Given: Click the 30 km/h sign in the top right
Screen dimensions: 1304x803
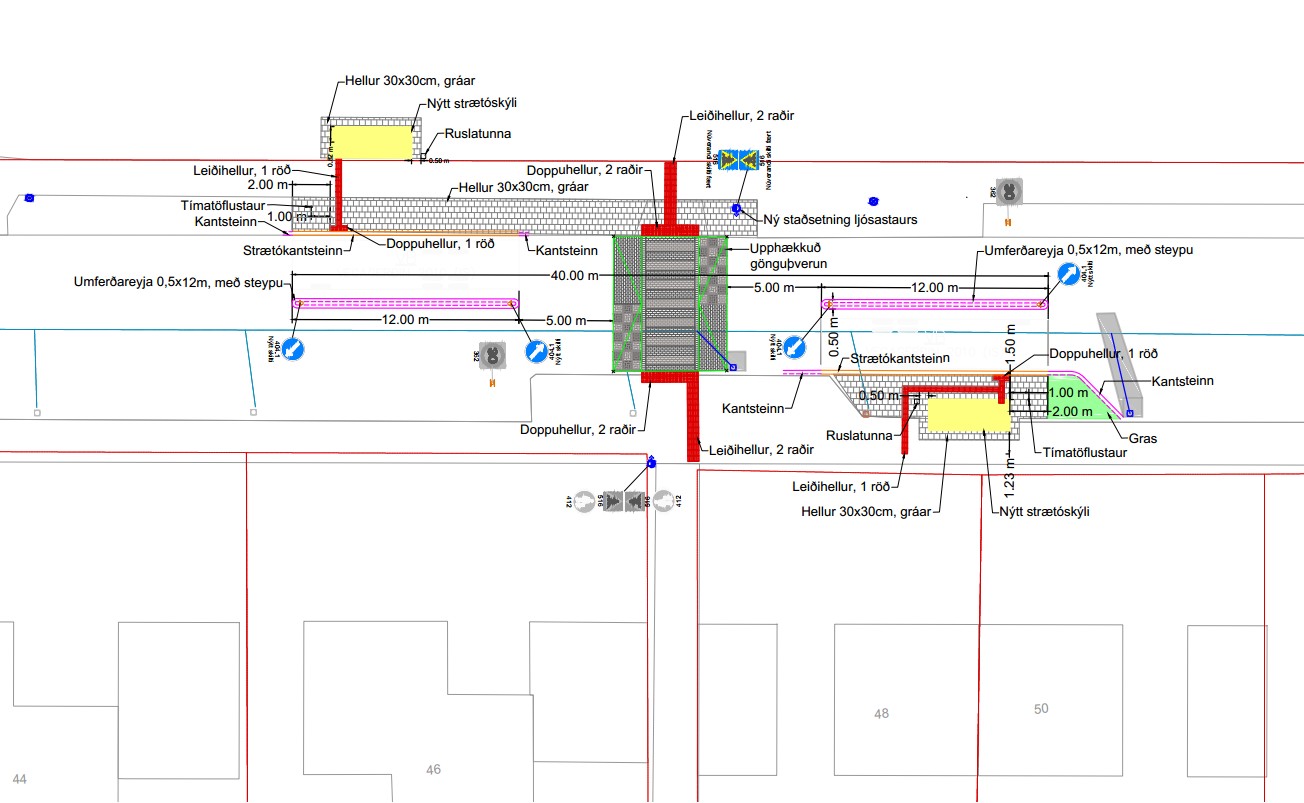Looking at the screenshot, I should click(1010, 190).
